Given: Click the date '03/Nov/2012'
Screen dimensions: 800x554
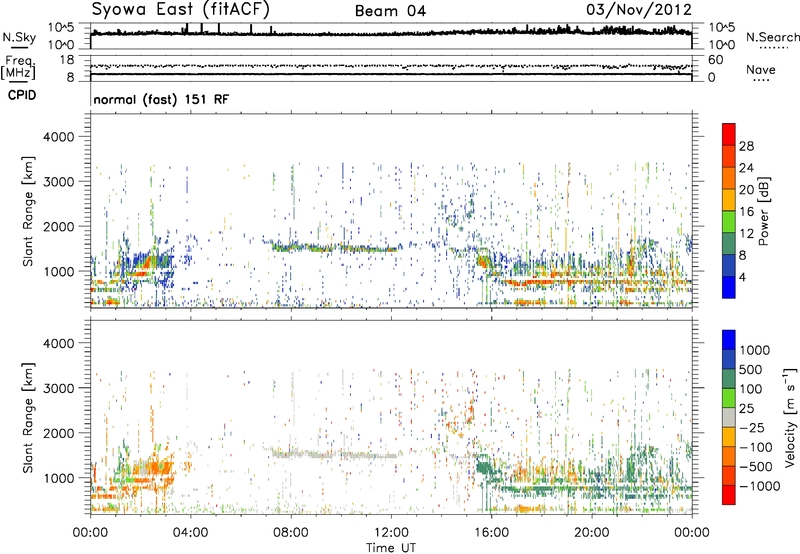Looking at the screenshot, I should point(639,10).
